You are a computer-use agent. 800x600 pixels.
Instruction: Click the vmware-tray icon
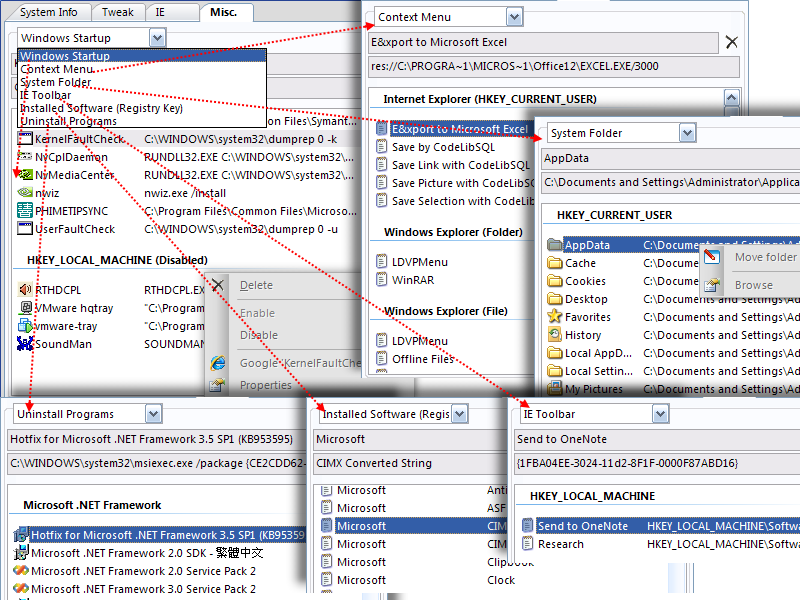tap(25, 326)
